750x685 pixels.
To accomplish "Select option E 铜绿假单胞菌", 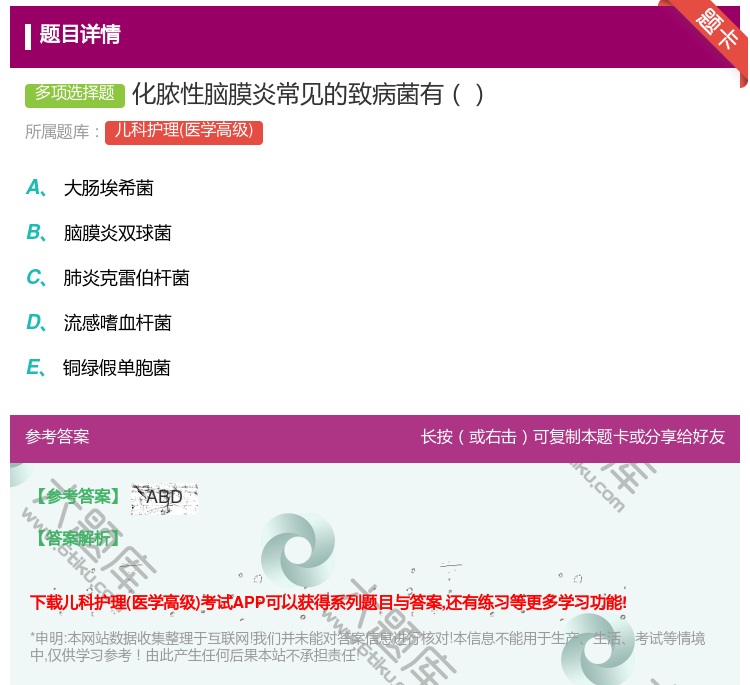I will (98, 368).
